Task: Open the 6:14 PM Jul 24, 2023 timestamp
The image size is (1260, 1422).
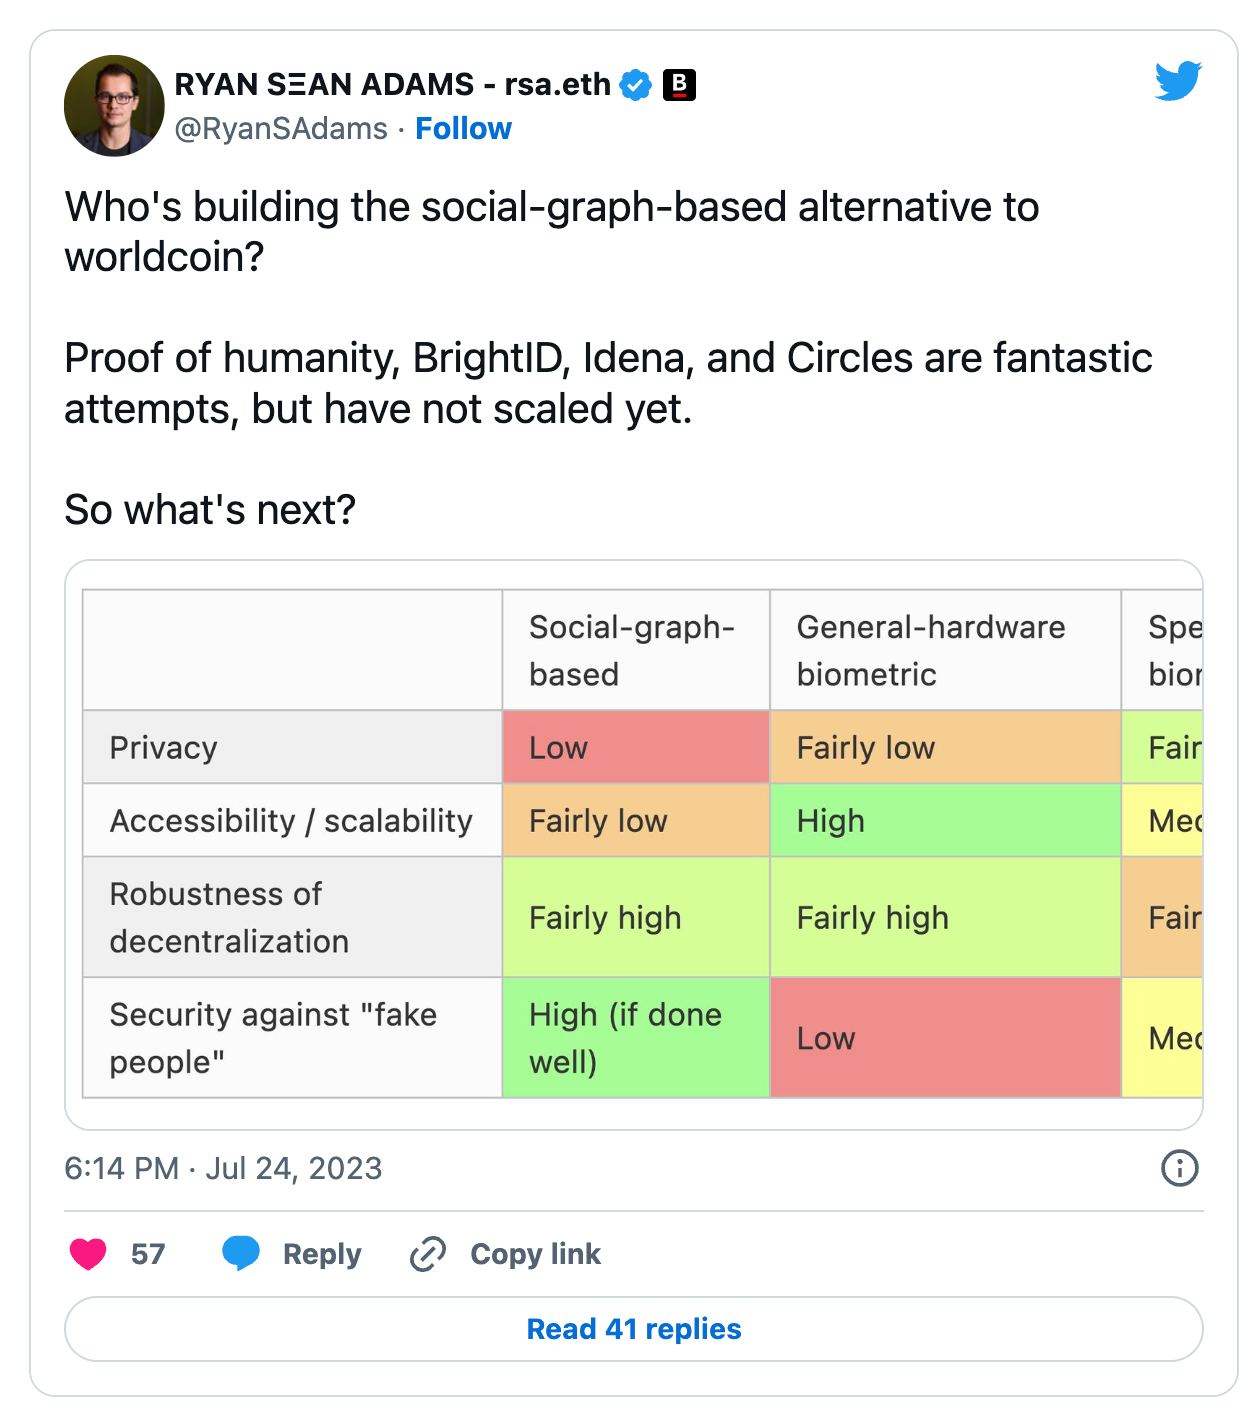Action: coord(223,1168)
